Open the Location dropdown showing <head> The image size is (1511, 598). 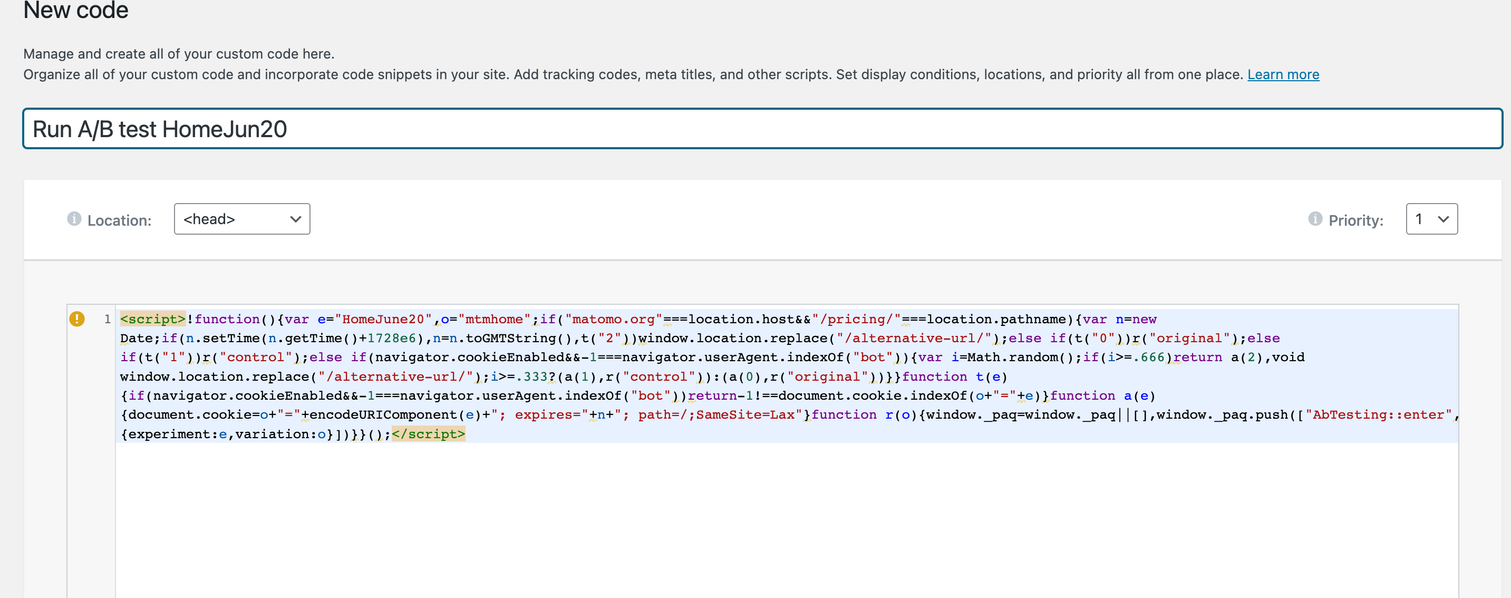tap(242, 219)
